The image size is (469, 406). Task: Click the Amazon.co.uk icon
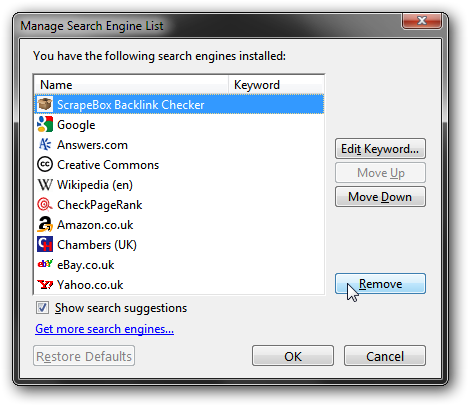tap(45, 224)
